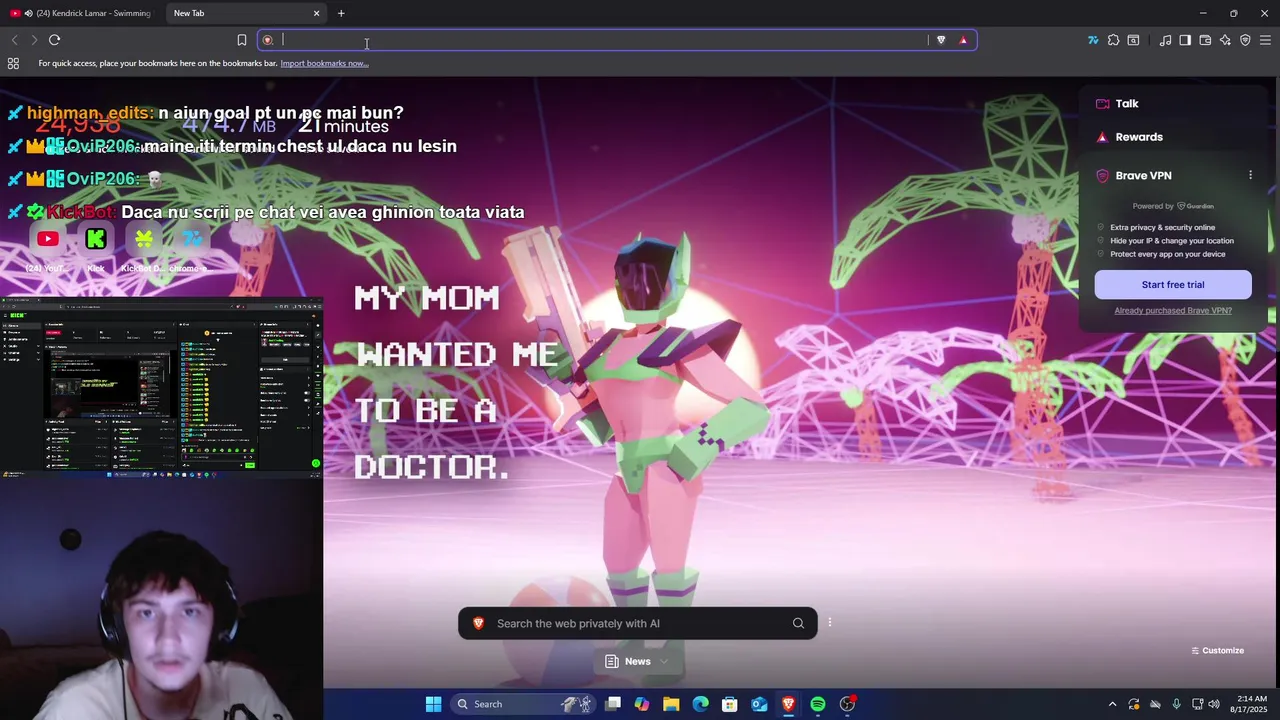Click the microphone tray icon
This screenshot has width=1280, height=720.
(x=1176, y=704)
